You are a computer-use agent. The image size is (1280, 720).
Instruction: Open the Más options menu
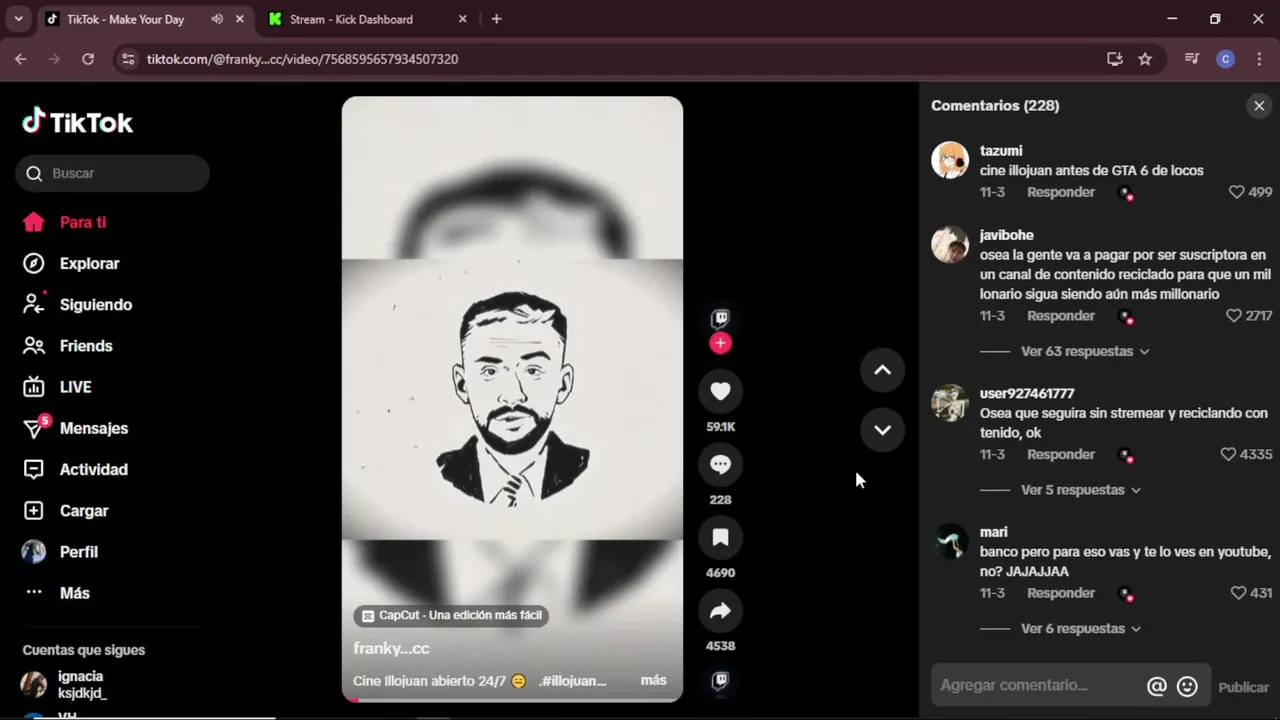pyautogui.click(x=74, y=593)
